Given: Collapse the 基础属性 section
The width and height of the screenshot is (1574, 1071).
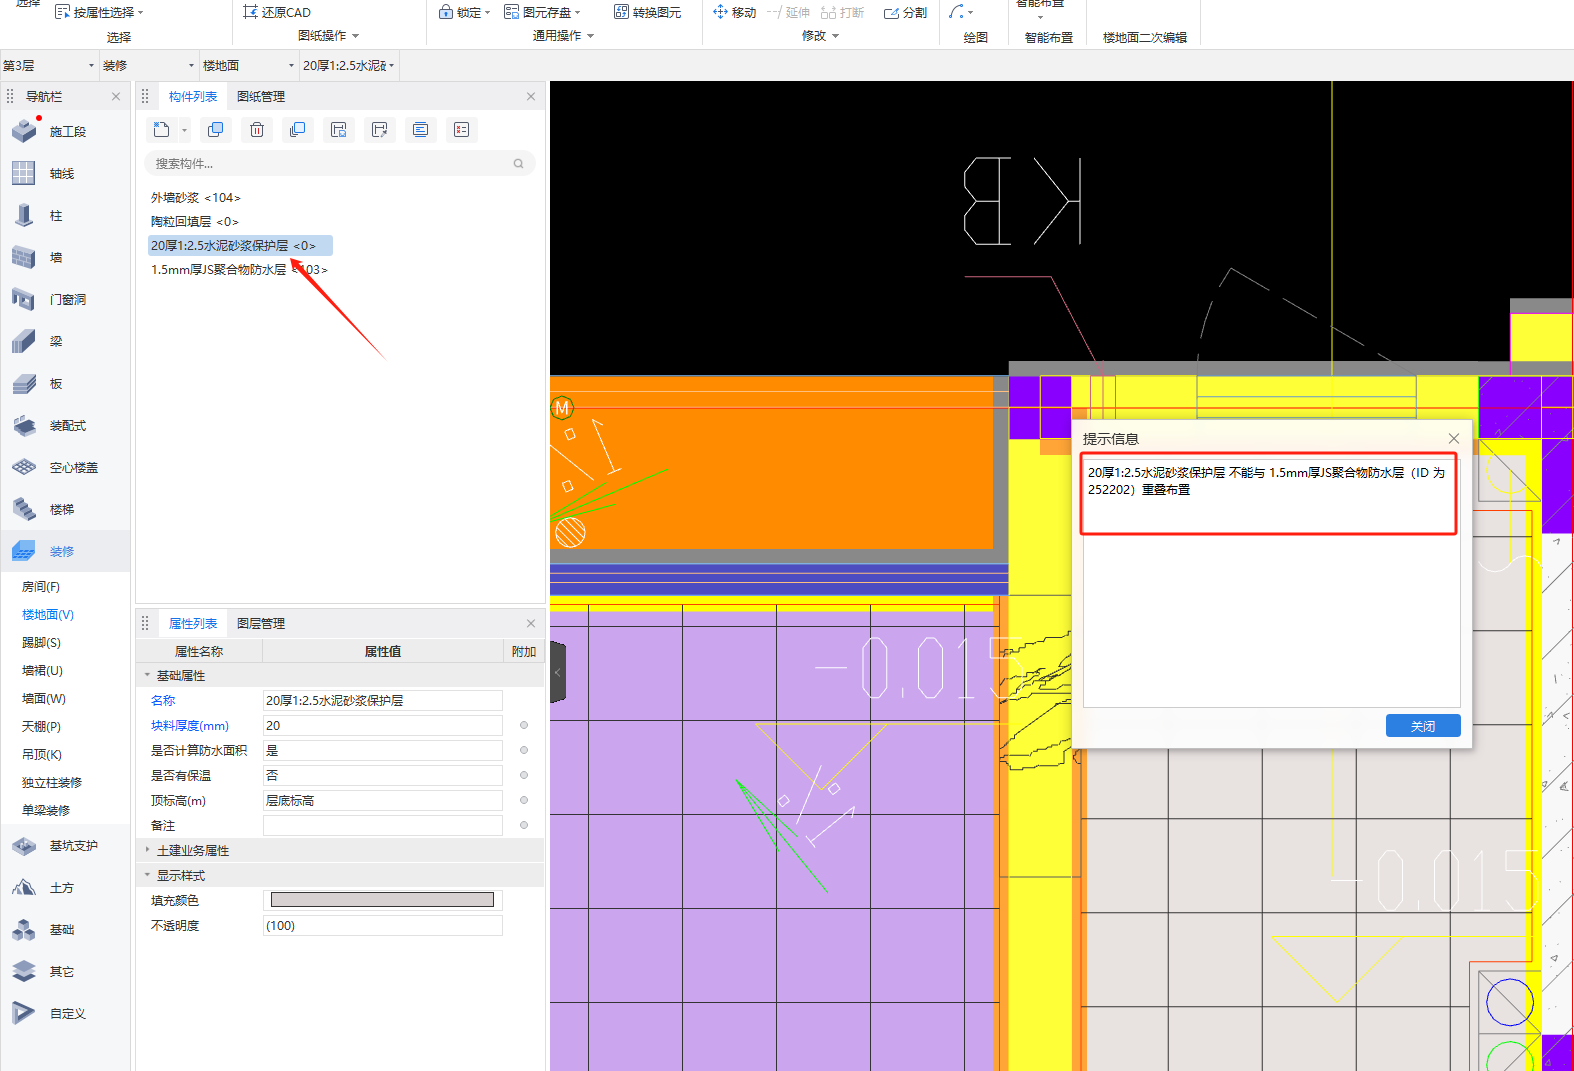Looking at the screenshot, I should pyautogui.click(x=147, y=675).
